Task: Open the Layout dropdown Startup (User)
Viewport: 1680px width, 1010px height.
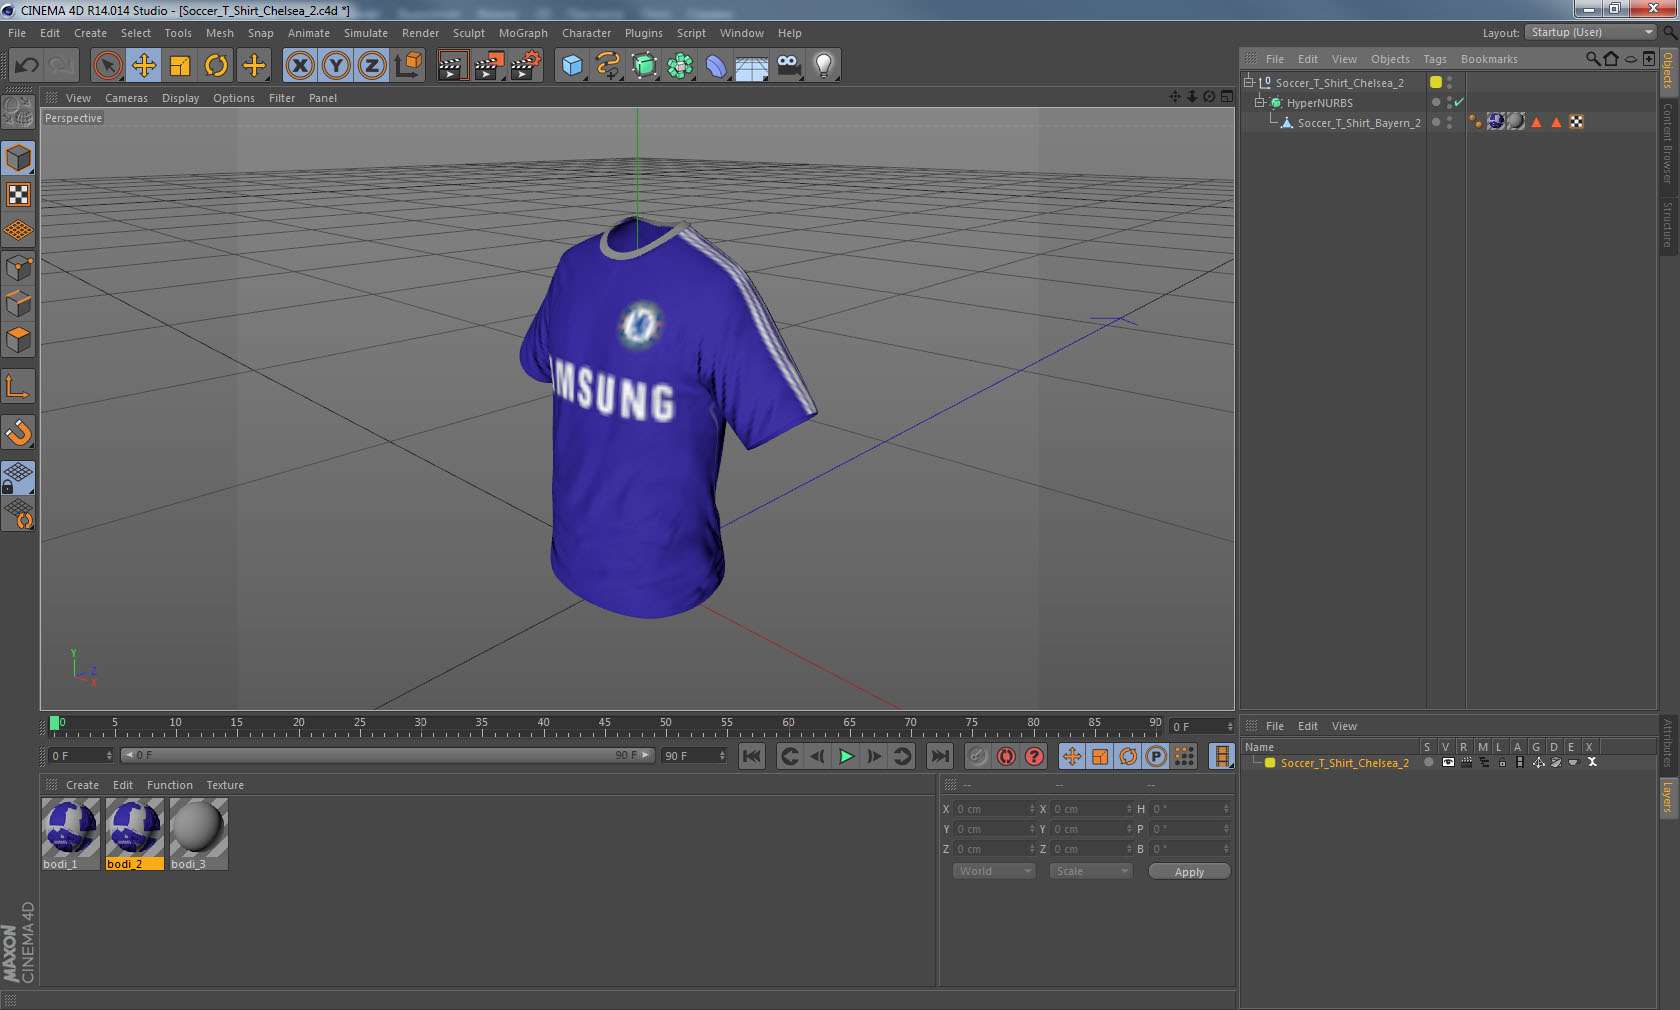Action: 1591,32
